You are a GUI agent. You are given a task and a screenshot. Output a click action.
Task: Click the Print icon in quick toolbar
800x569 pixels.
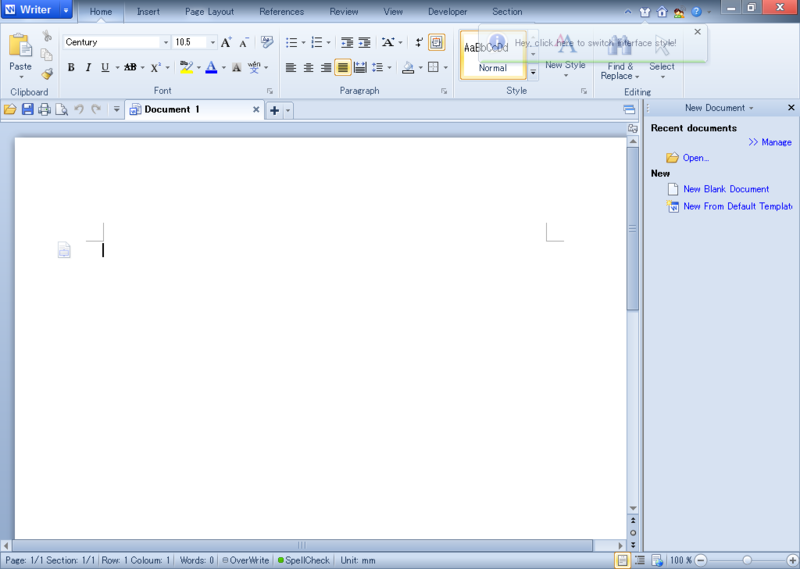pyautogui.click(x=44, y=109)
